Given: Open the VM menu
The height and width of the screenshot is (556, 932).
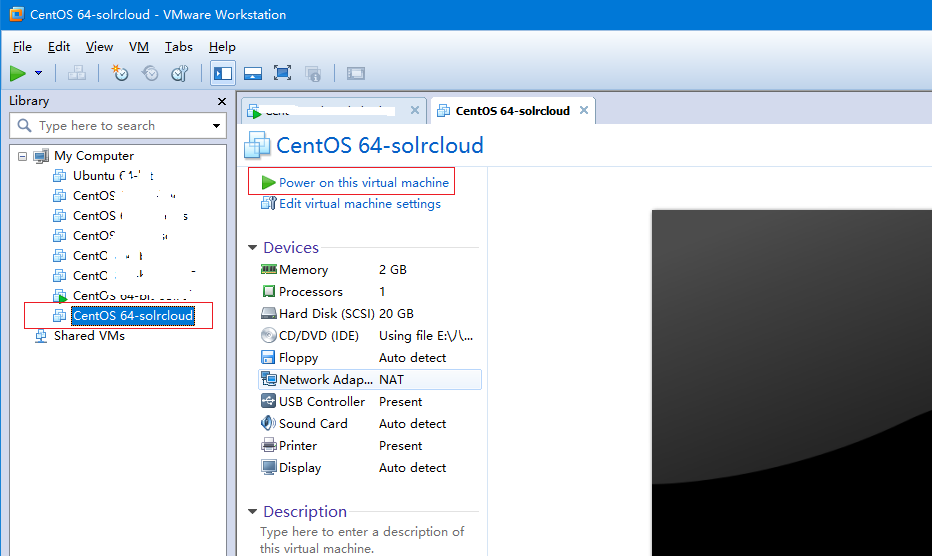Looking at the screenshot, I should [x=138, y=46].
